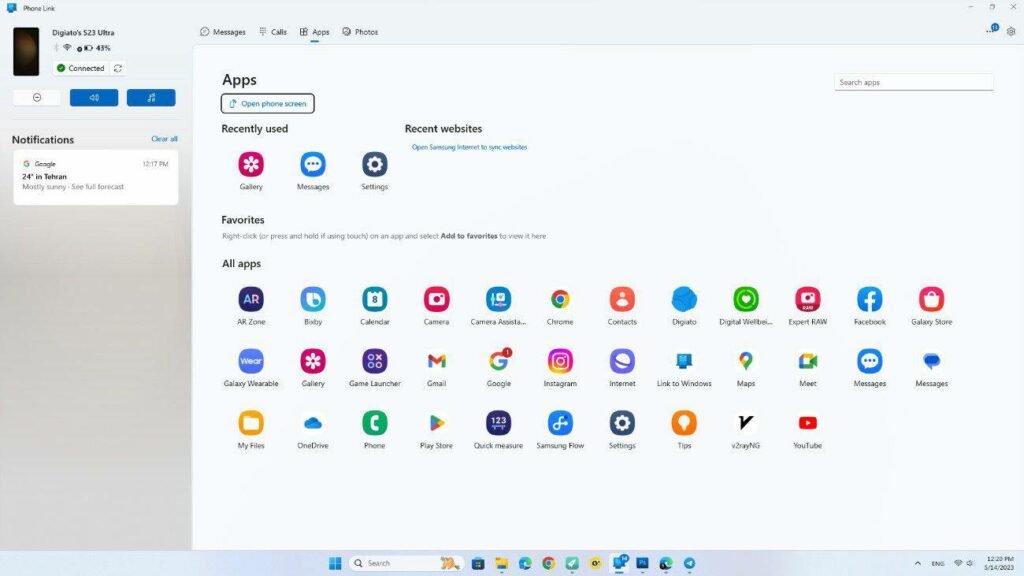Open the My Files app
Screen dimensions: 1024x576
pyautogui.click(x=251, y=423)
